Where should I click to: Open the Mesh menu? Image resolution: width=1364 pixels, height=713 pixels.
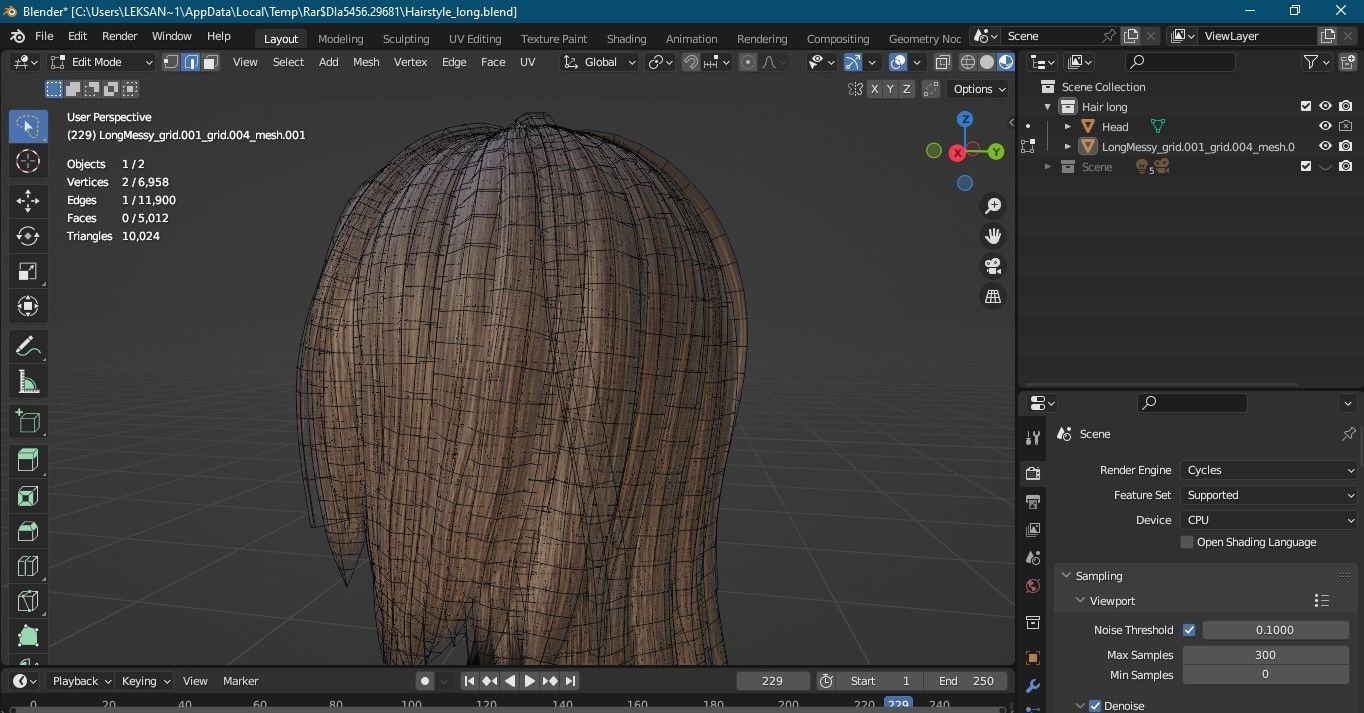coord(366,62)
